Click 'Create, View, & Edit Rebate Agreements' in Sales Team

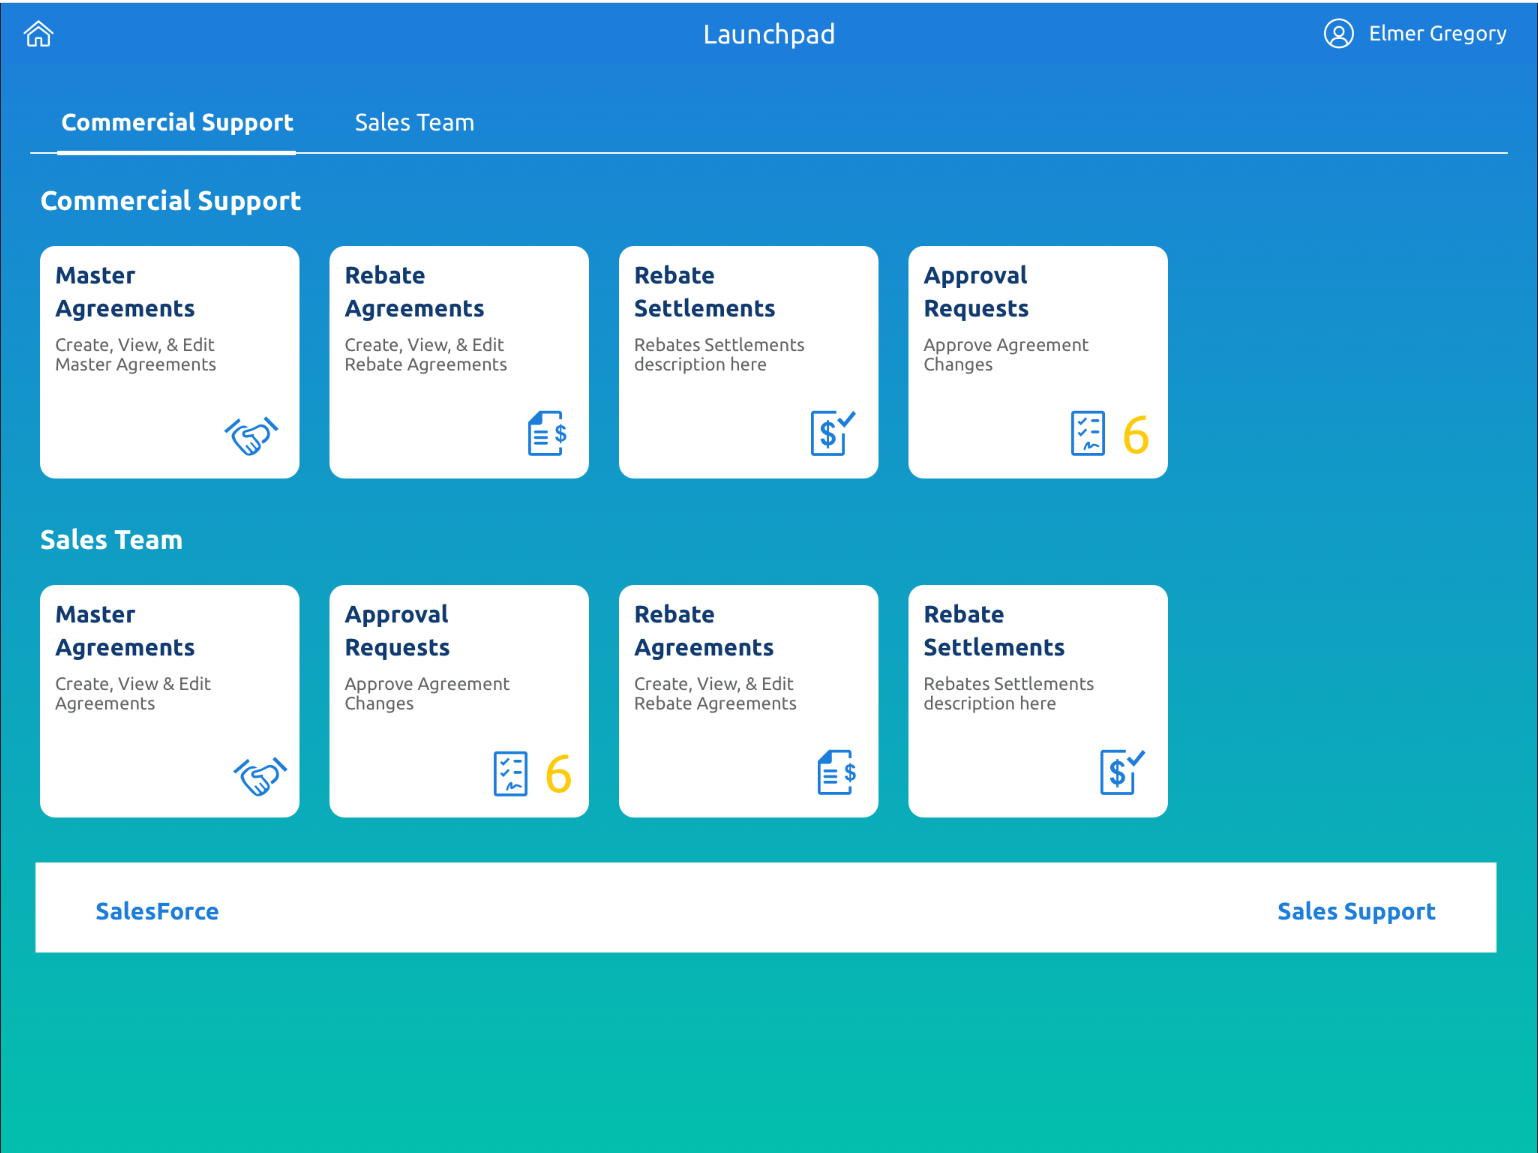pyautogui.click(x=715, y=694)
